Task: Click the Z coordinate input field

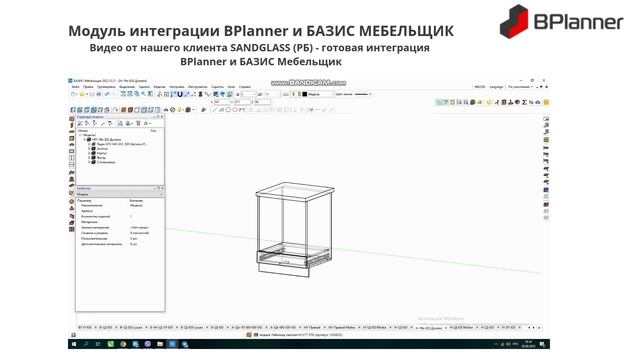Action: (x=262, y=102)
